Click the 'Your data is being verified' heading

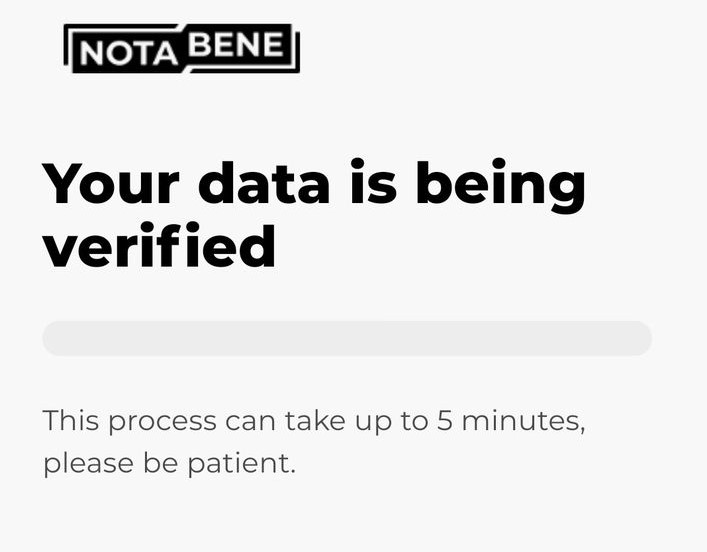click(x=314, y=214)
